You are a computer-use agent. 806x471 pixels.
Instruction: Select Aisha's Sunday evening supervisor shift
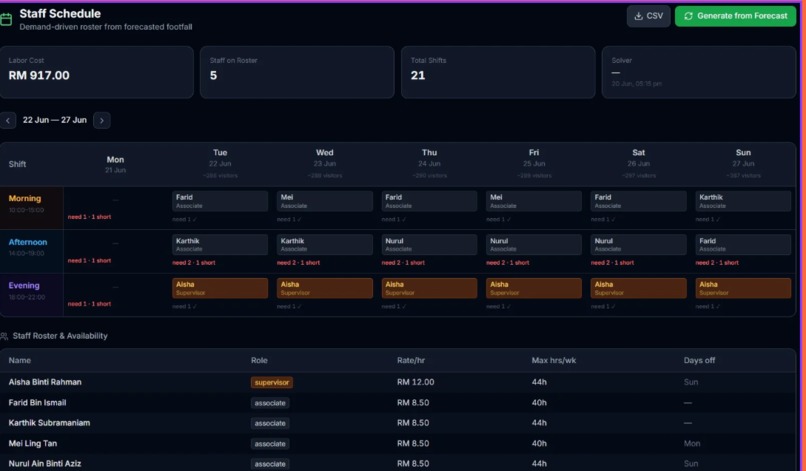tap(743, 288)
